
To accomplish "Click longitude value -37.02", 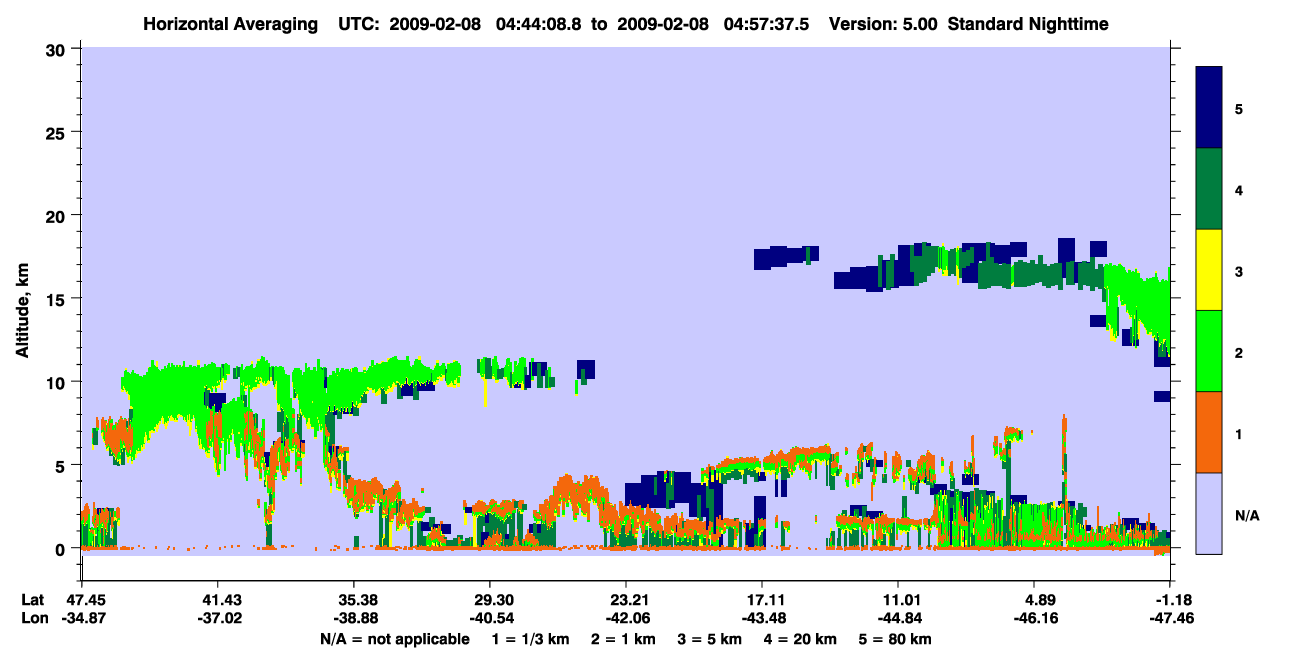I will pos(218,619).
